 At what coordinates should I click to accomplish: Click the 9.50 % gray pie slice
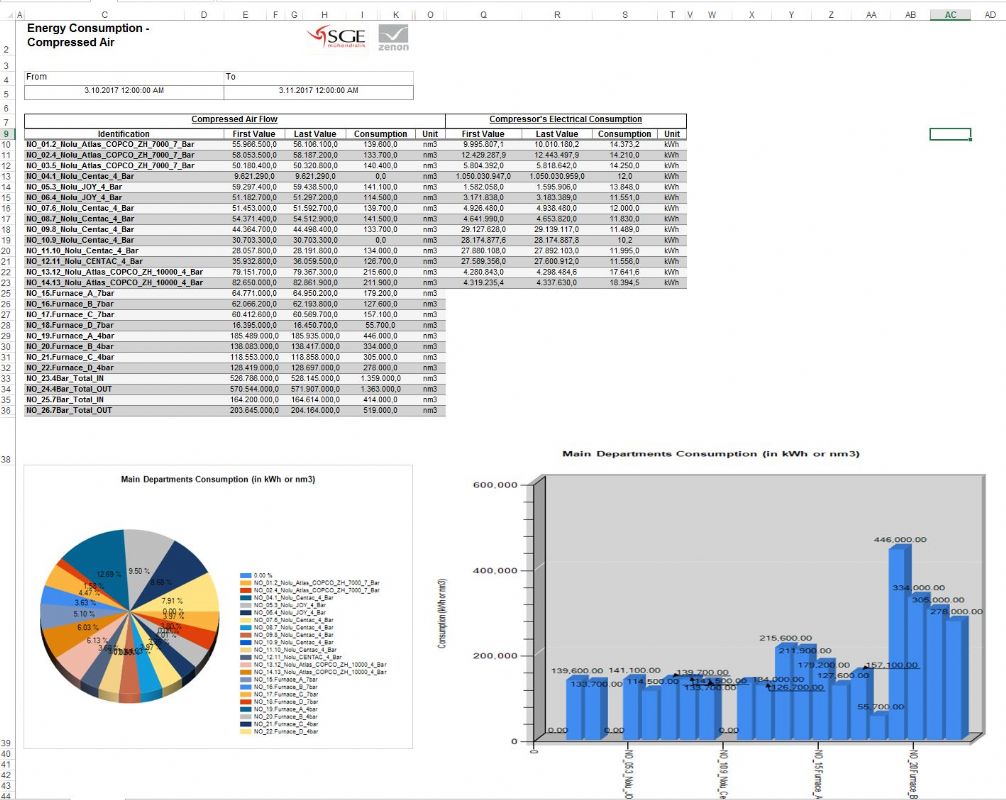(144, 558)
